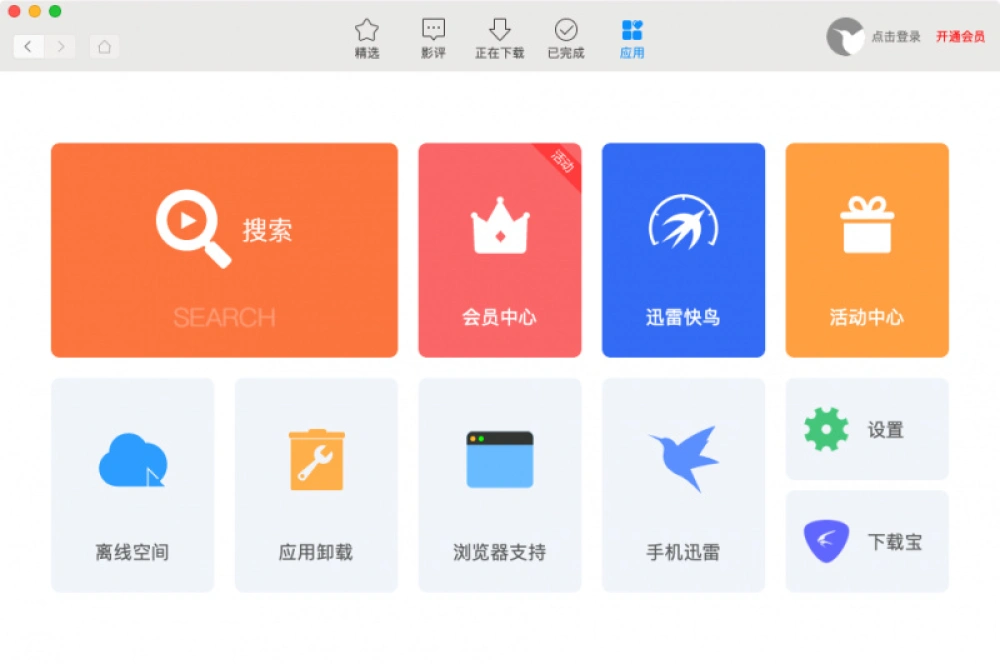Click the crown icon in 会员中心
1000x664 pixels.
pos(500,225)
